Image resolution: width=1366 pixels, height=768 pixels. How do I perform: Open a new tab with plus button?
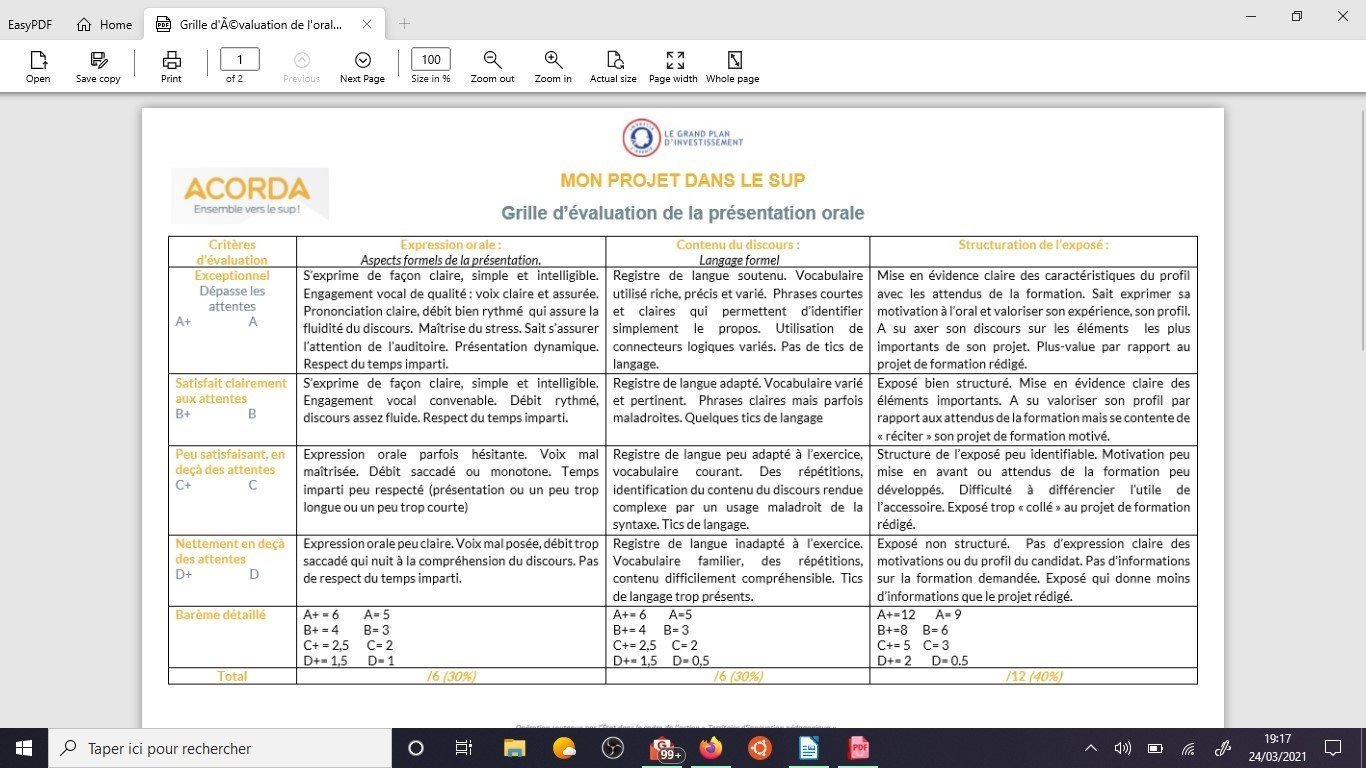tap(404, 24)
